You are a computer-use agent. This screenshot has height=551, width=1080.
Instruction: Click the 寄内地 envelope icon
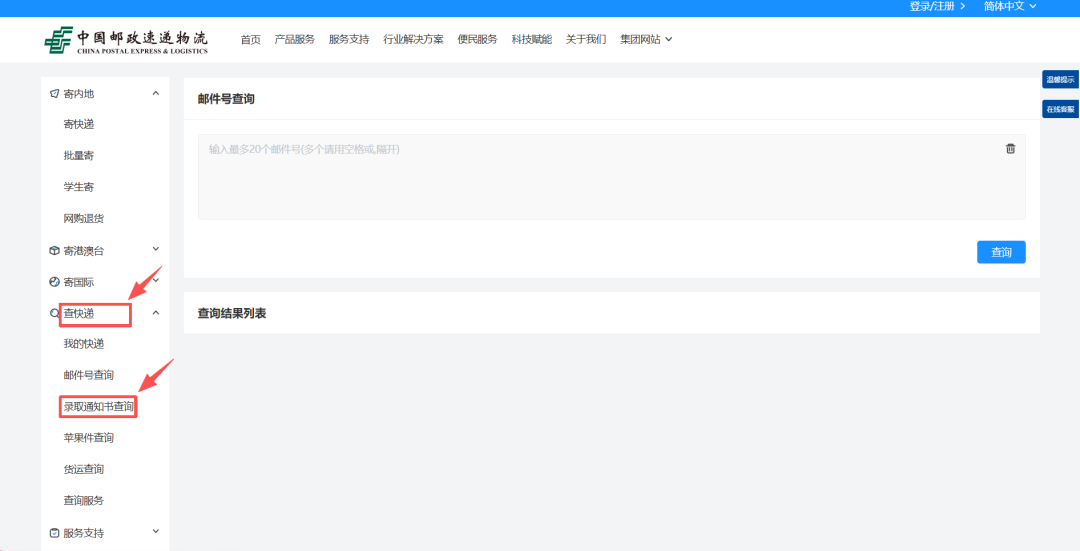click(54, 94)
